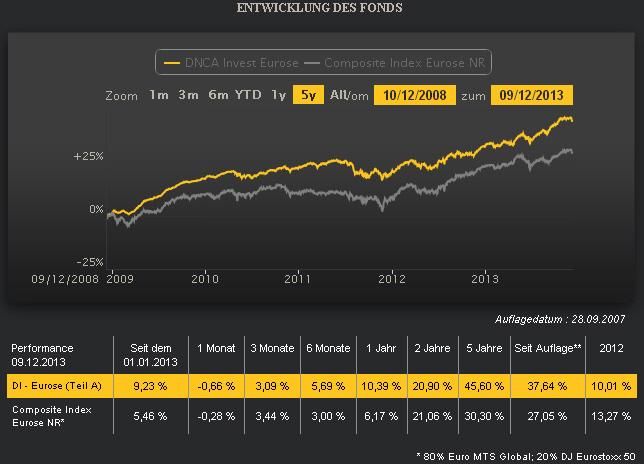Edit the end date 09/12/2013 field

click(x=531, y=95)
